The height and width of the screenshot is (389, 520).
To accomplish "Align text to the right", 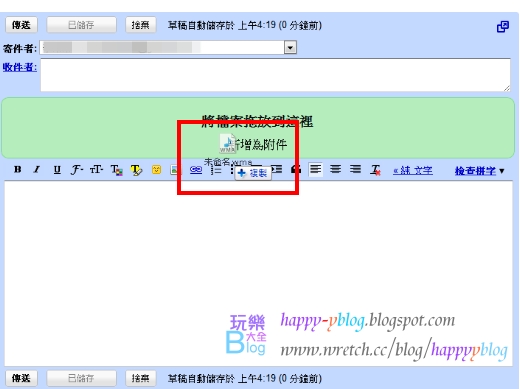I will pyautogui.click(x=355, y=169).
